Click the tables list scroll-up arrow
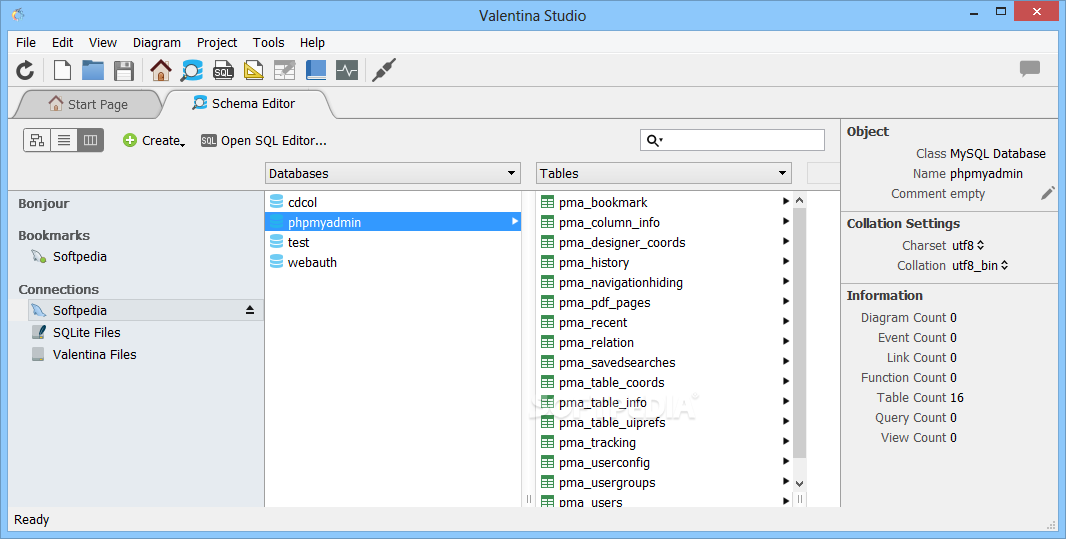This screenshot has width=1066, height=539. point(800,200)
